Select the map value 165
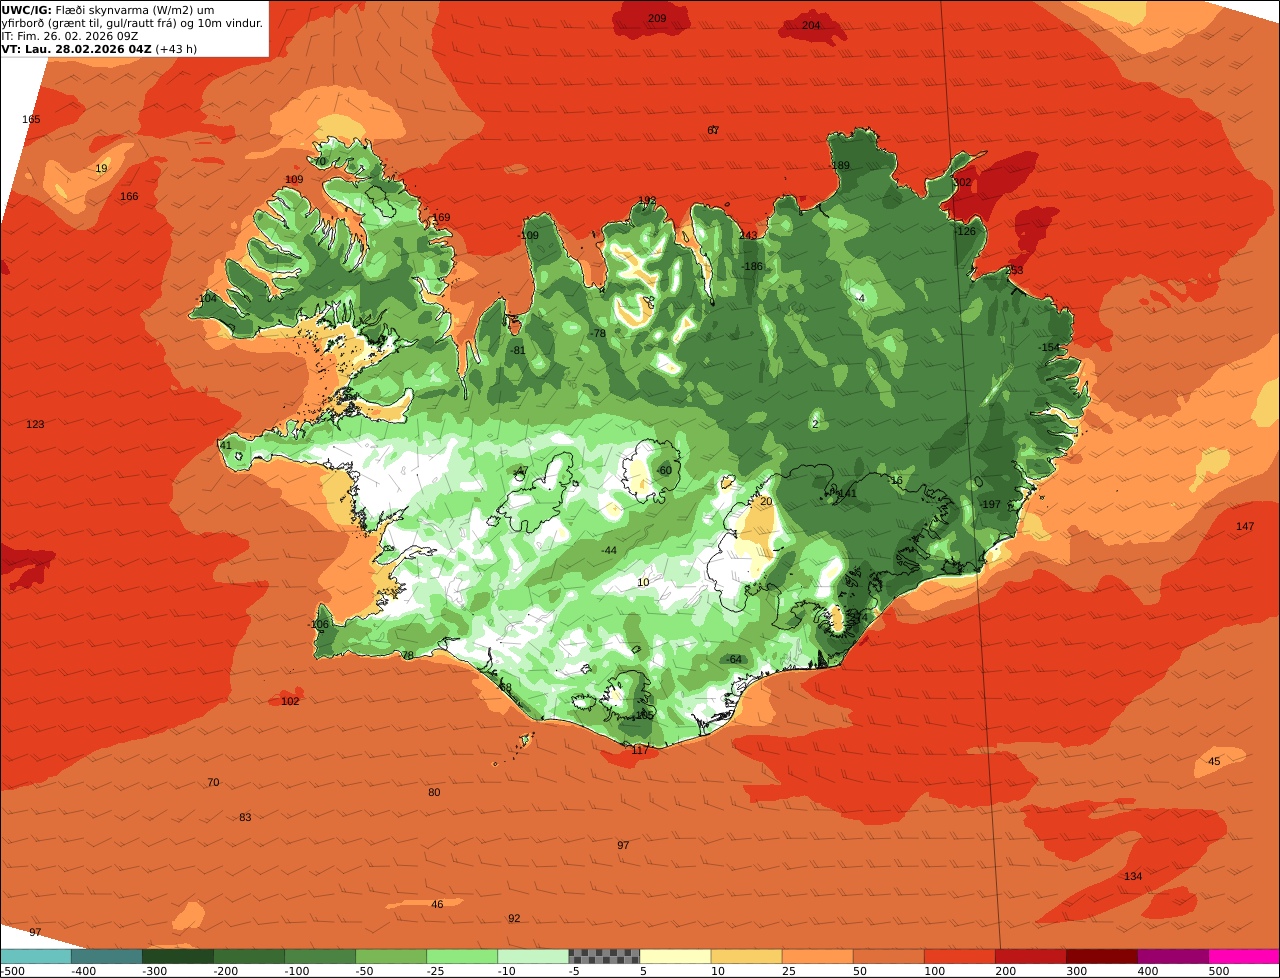This screenshot has width=1280, height=978. coord(31,119)
